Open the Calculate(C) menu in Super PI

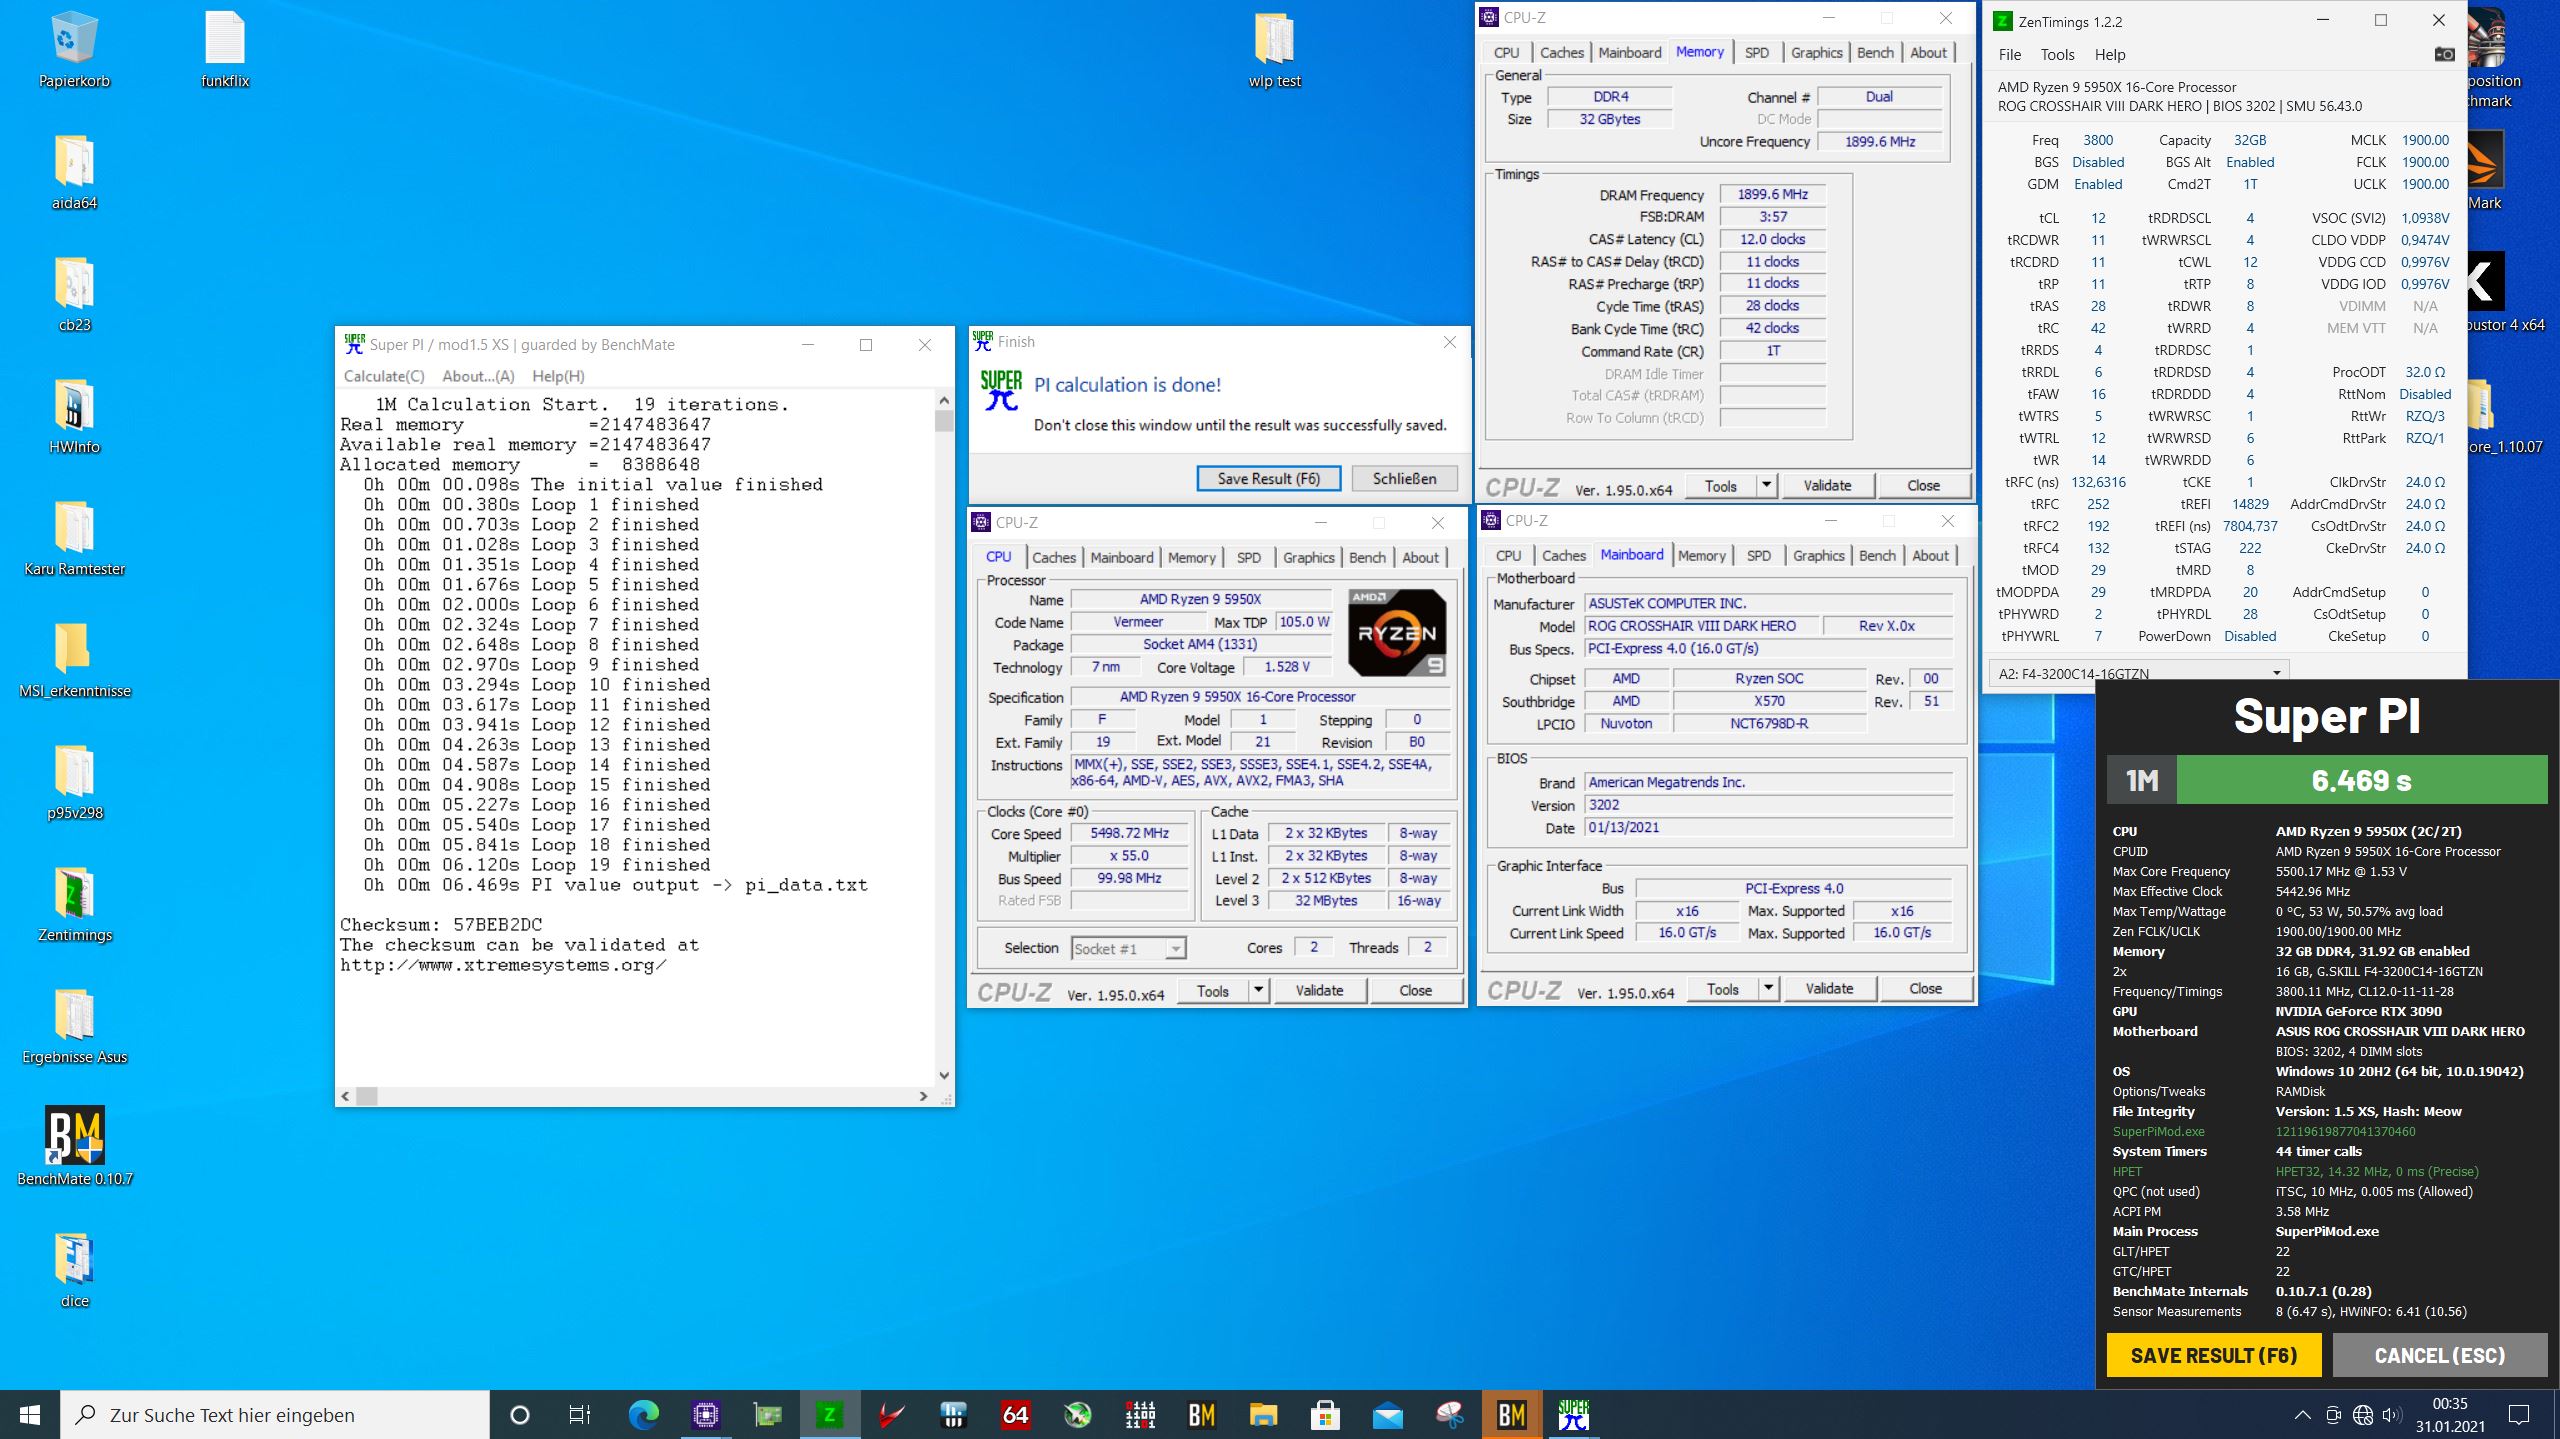pos(384,376)
